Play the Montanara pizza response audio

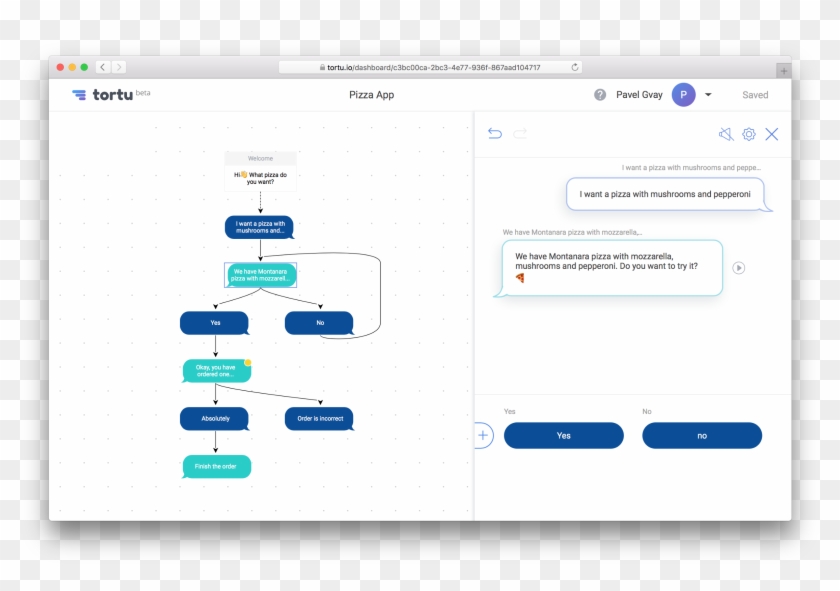click(x=738, y=268)
